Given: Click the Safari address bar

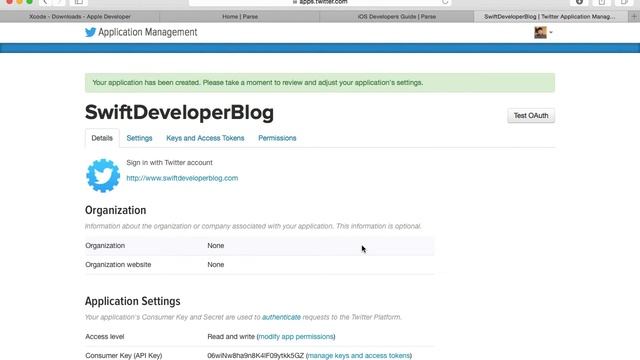Looking at the screenshot, I should tap(320, 2).
